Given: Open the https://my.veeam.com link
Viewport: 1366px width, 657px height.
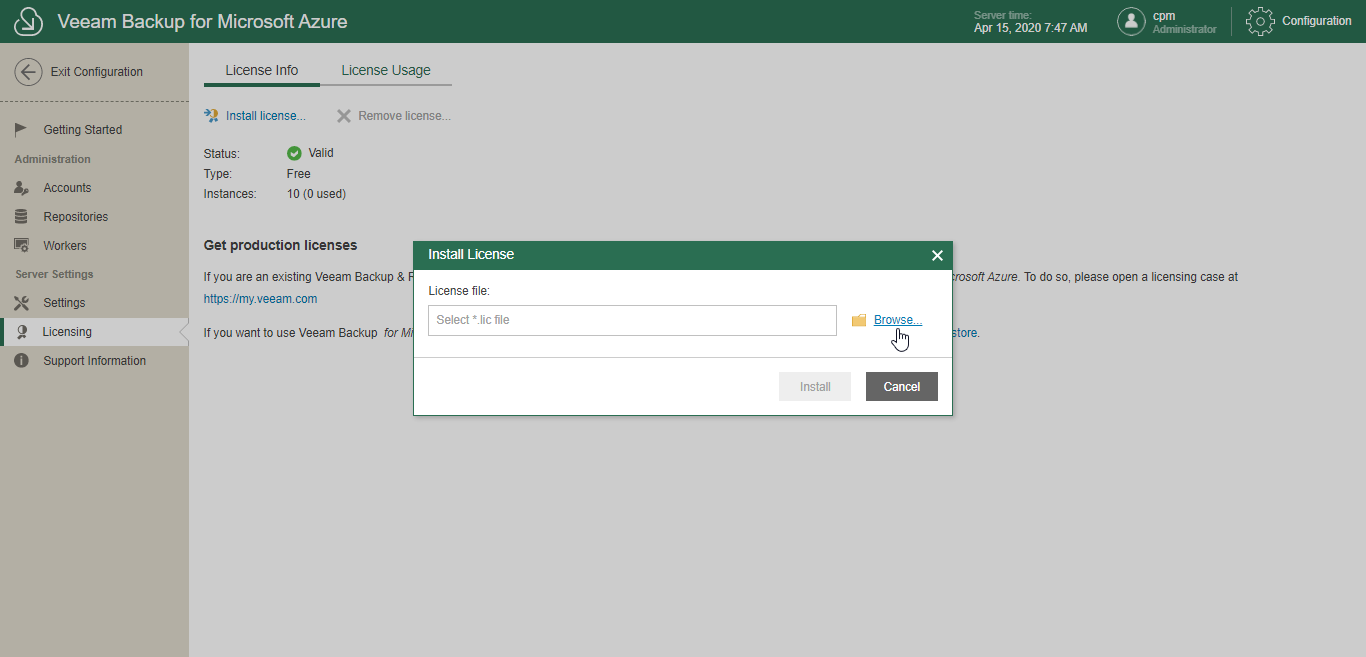Looking at the screenshot, I should point(260,299).
